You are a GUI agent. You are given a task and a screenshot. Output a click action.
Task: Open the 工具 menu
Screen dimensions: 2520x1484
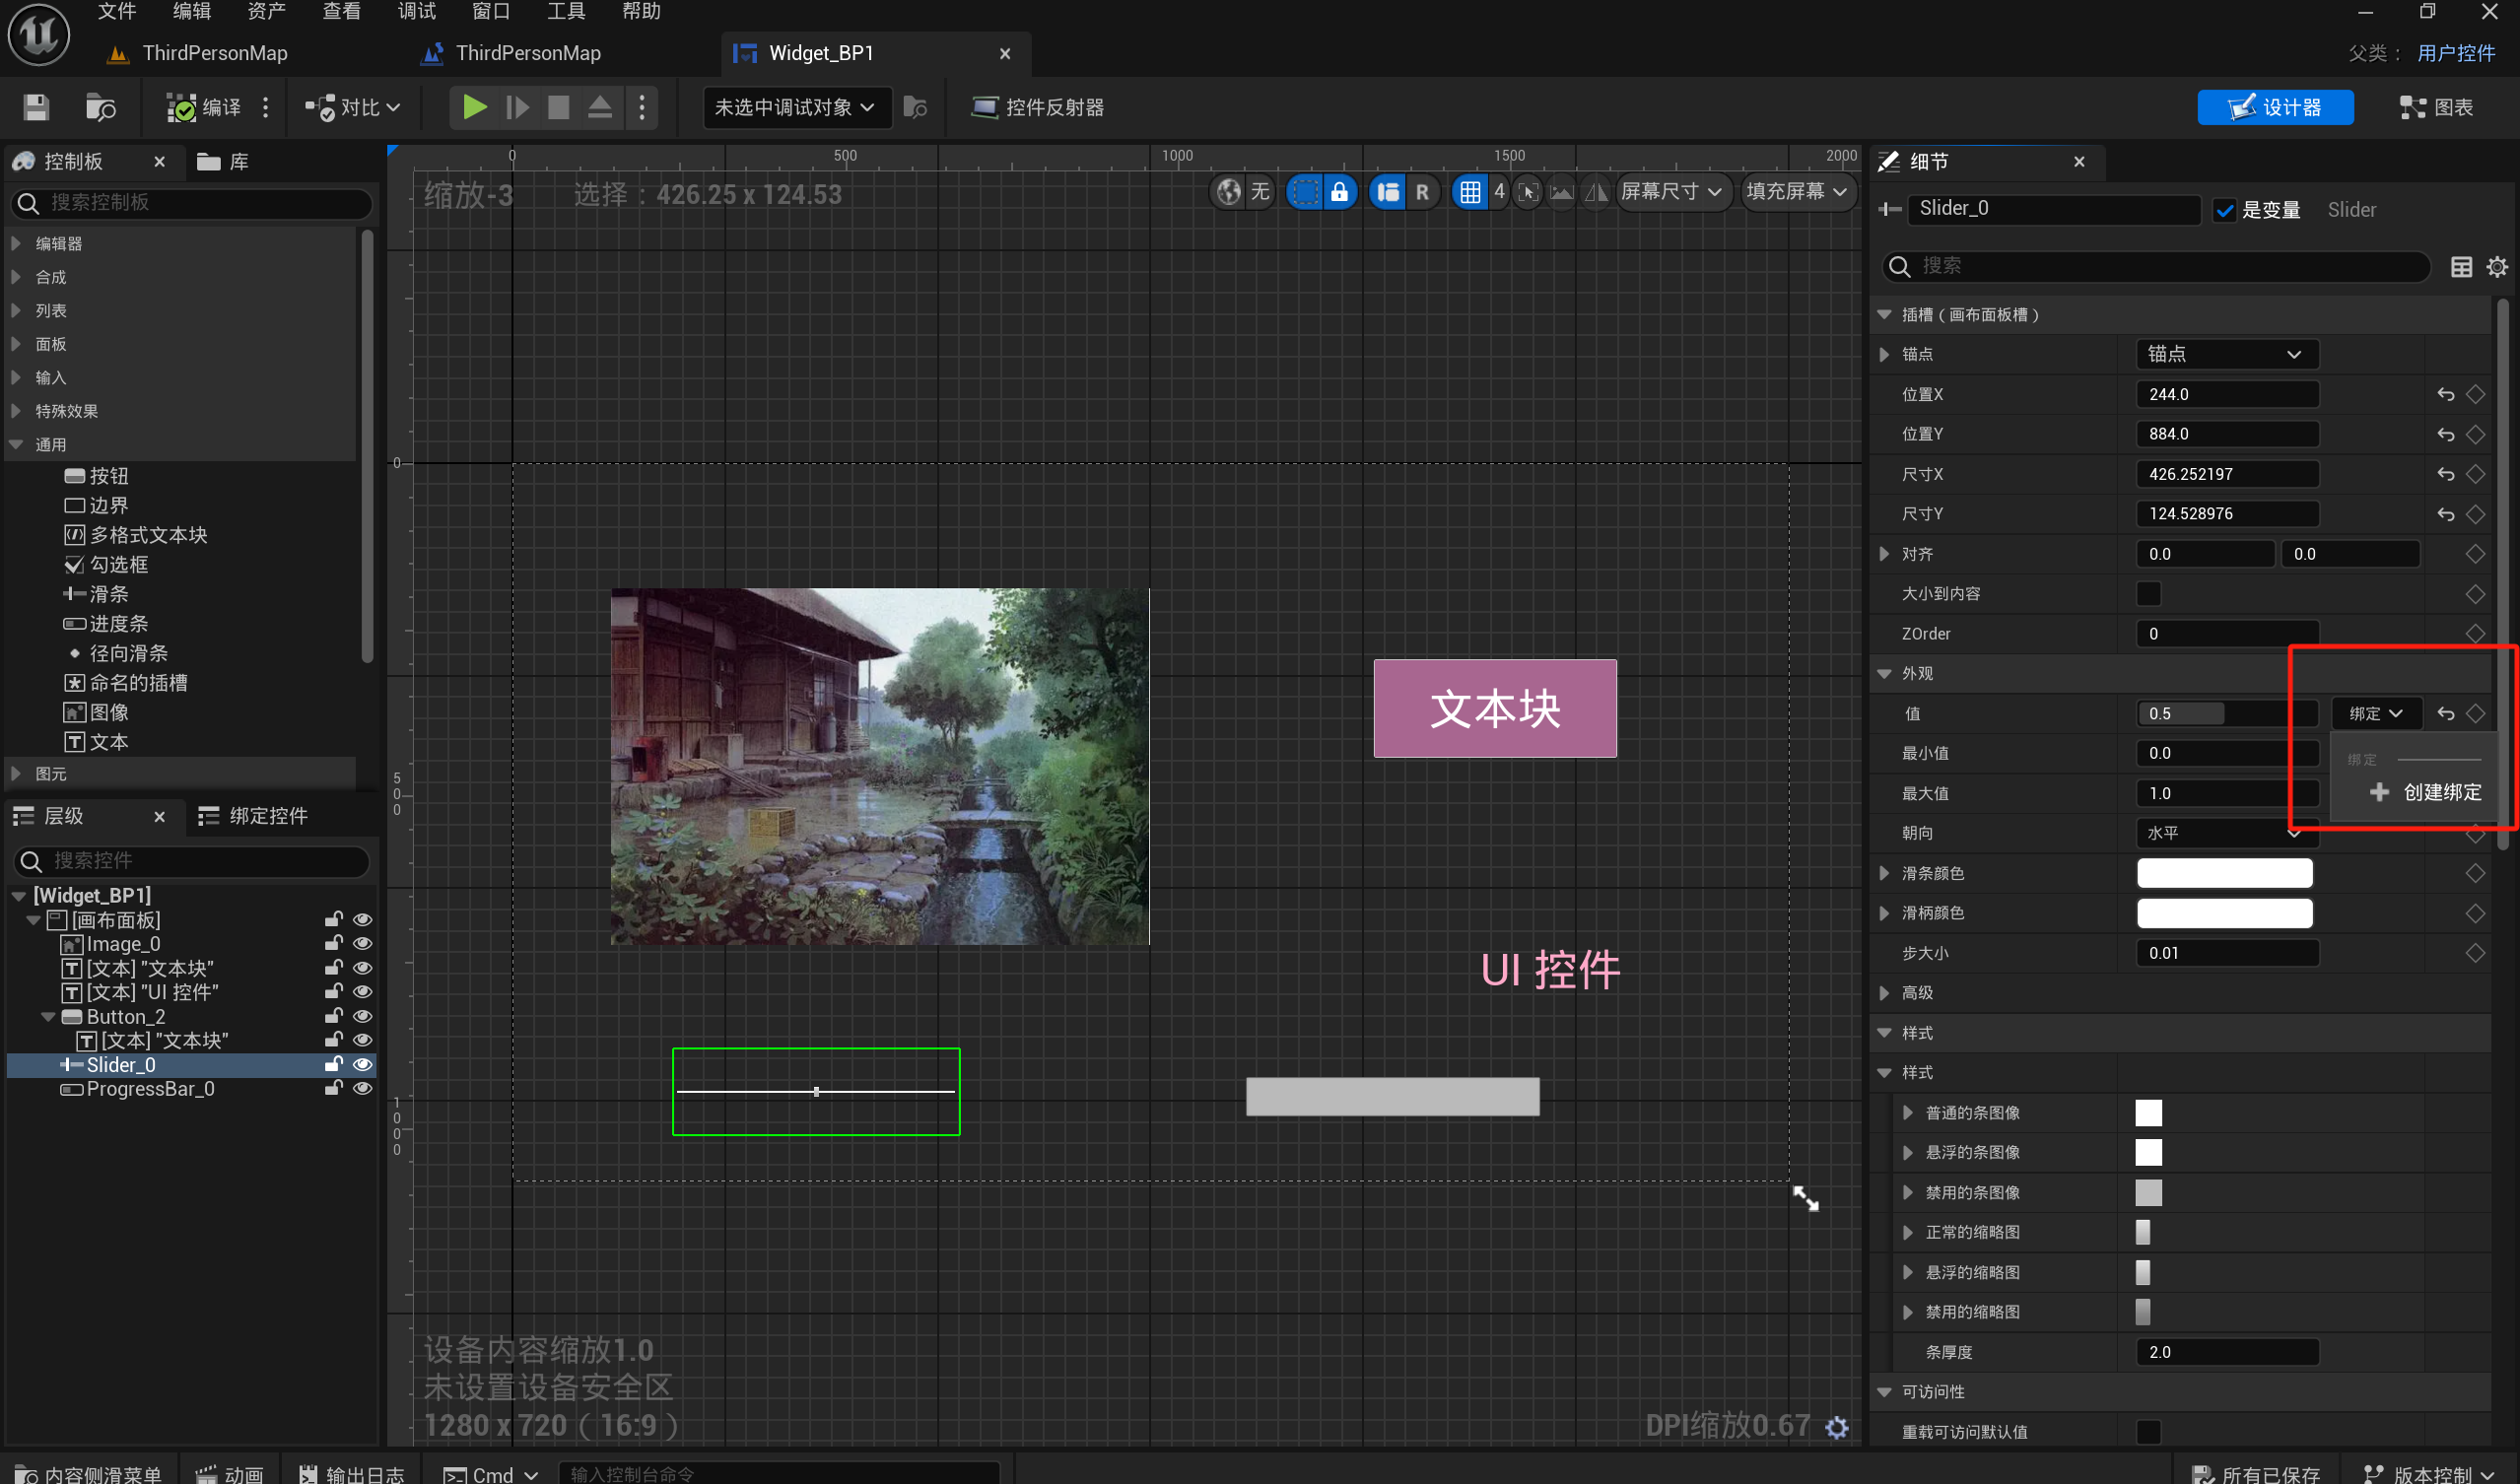pyautogui.click(x=566, y=11)
